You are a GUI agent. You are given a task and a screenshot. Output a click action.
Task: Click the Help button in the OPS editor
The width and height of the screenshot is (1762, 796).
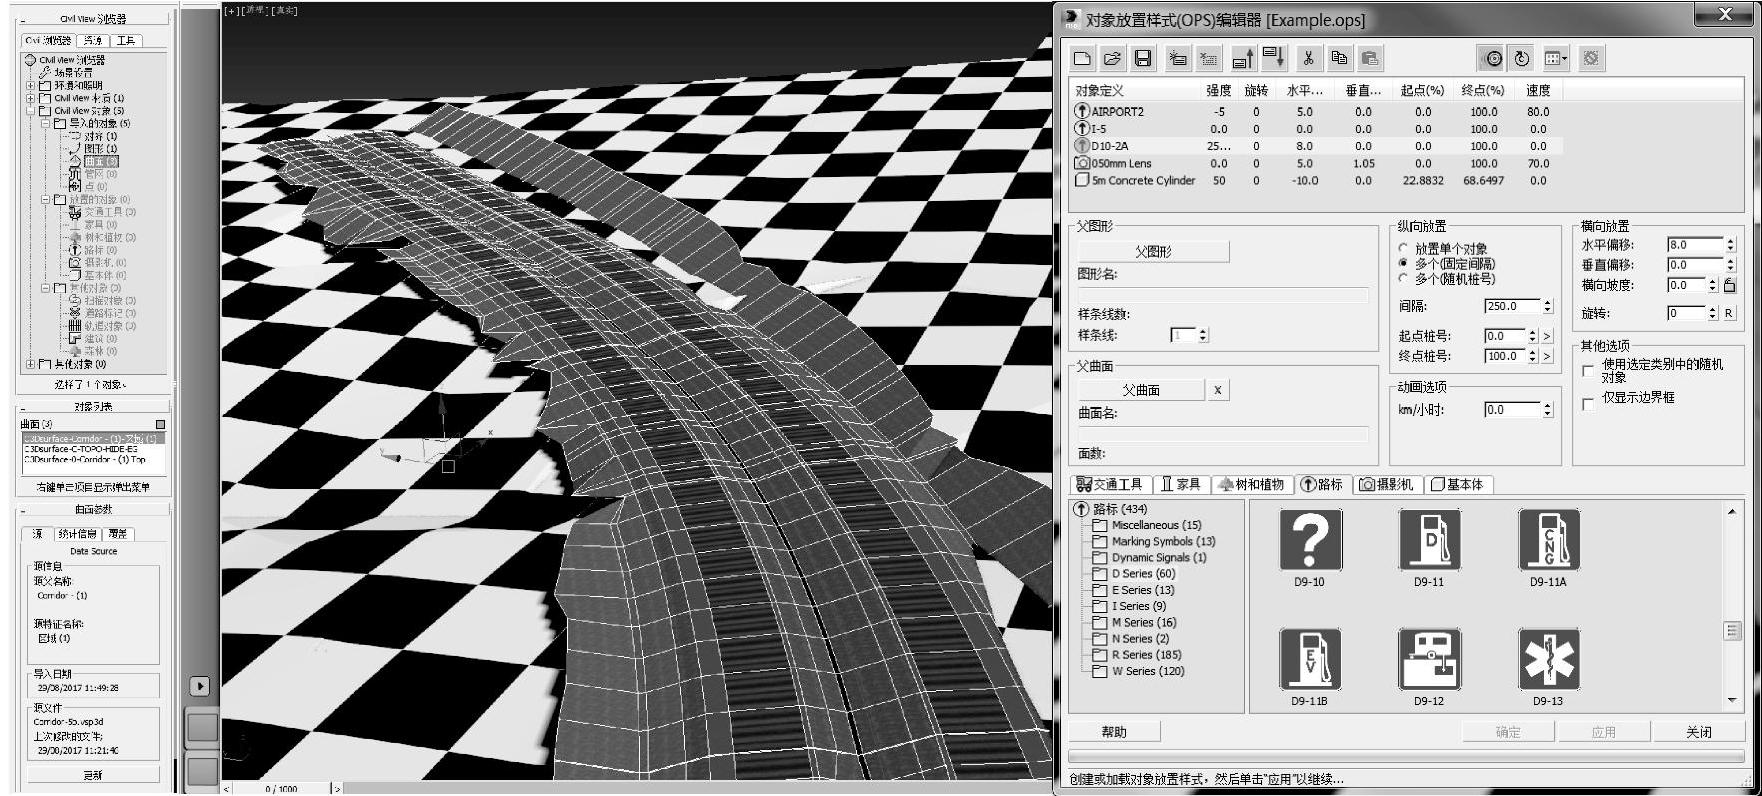[x=1114, y=732]
